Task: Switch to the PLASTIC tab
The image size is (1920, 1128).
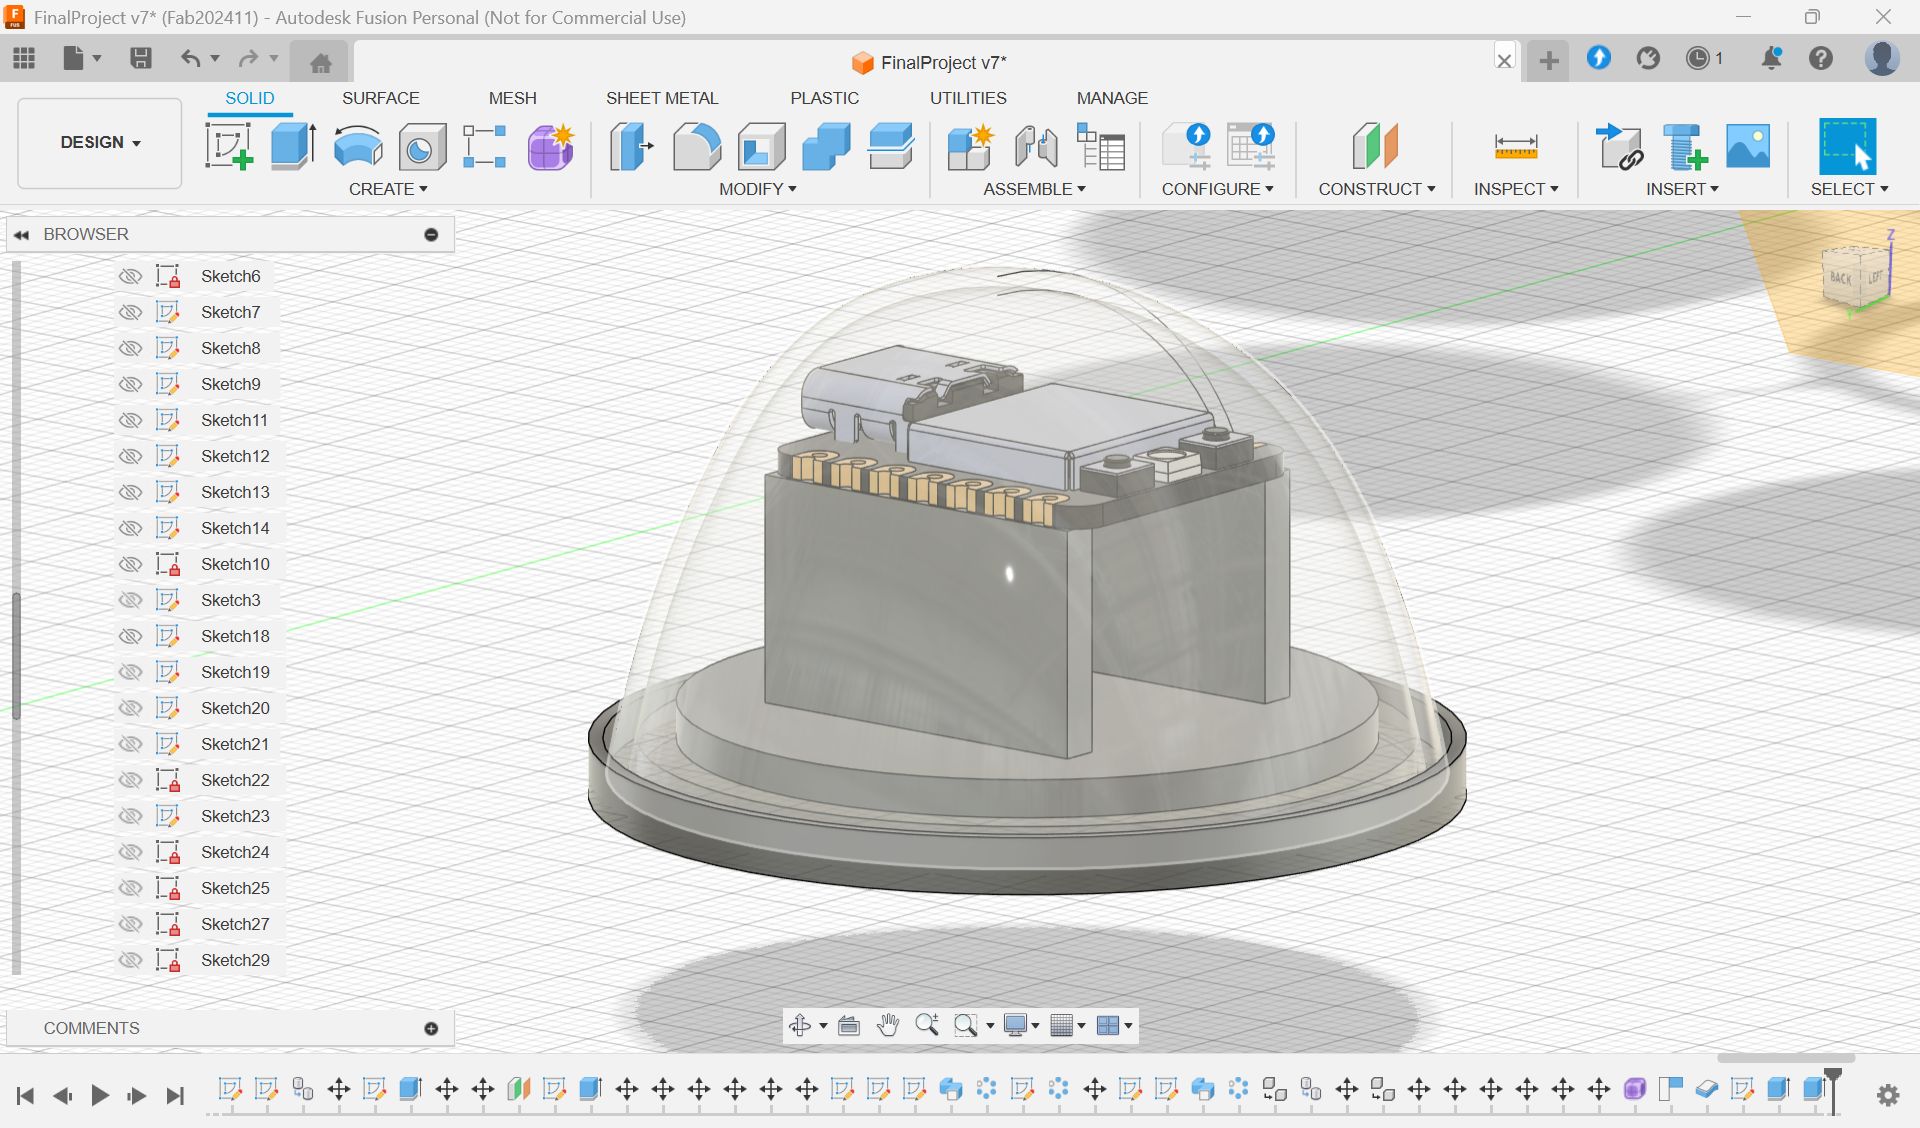Action: click(824, 98)
